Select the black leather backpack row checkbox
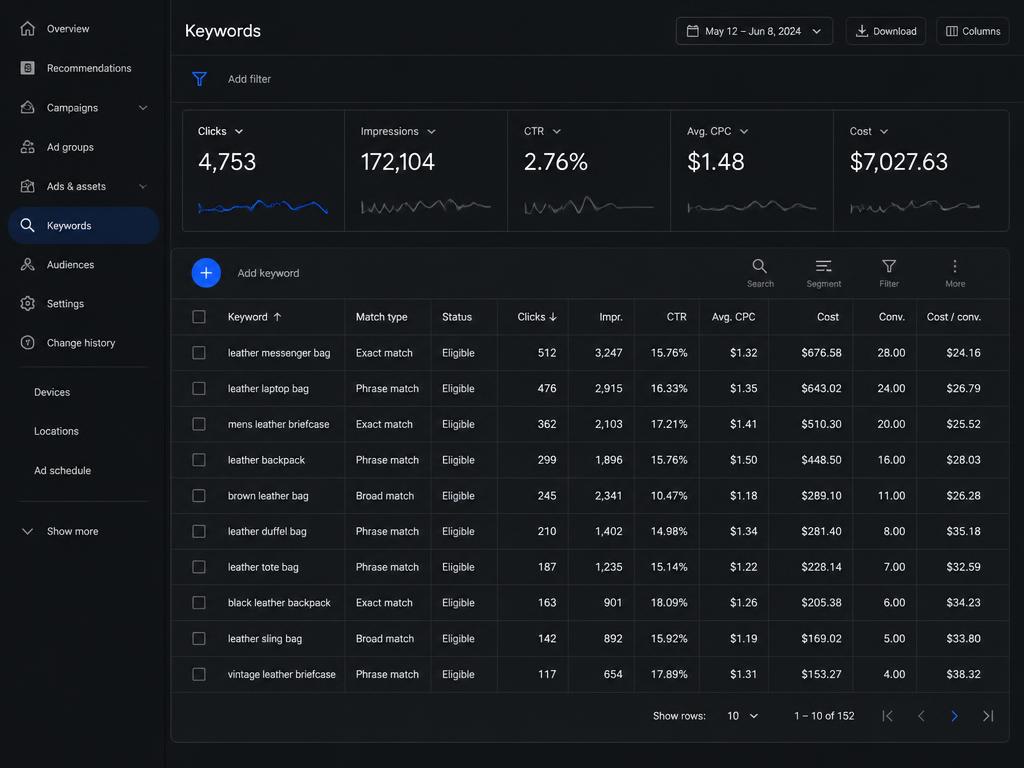The width and height of the screenshot is (1024, 768). tap(199, 603)
